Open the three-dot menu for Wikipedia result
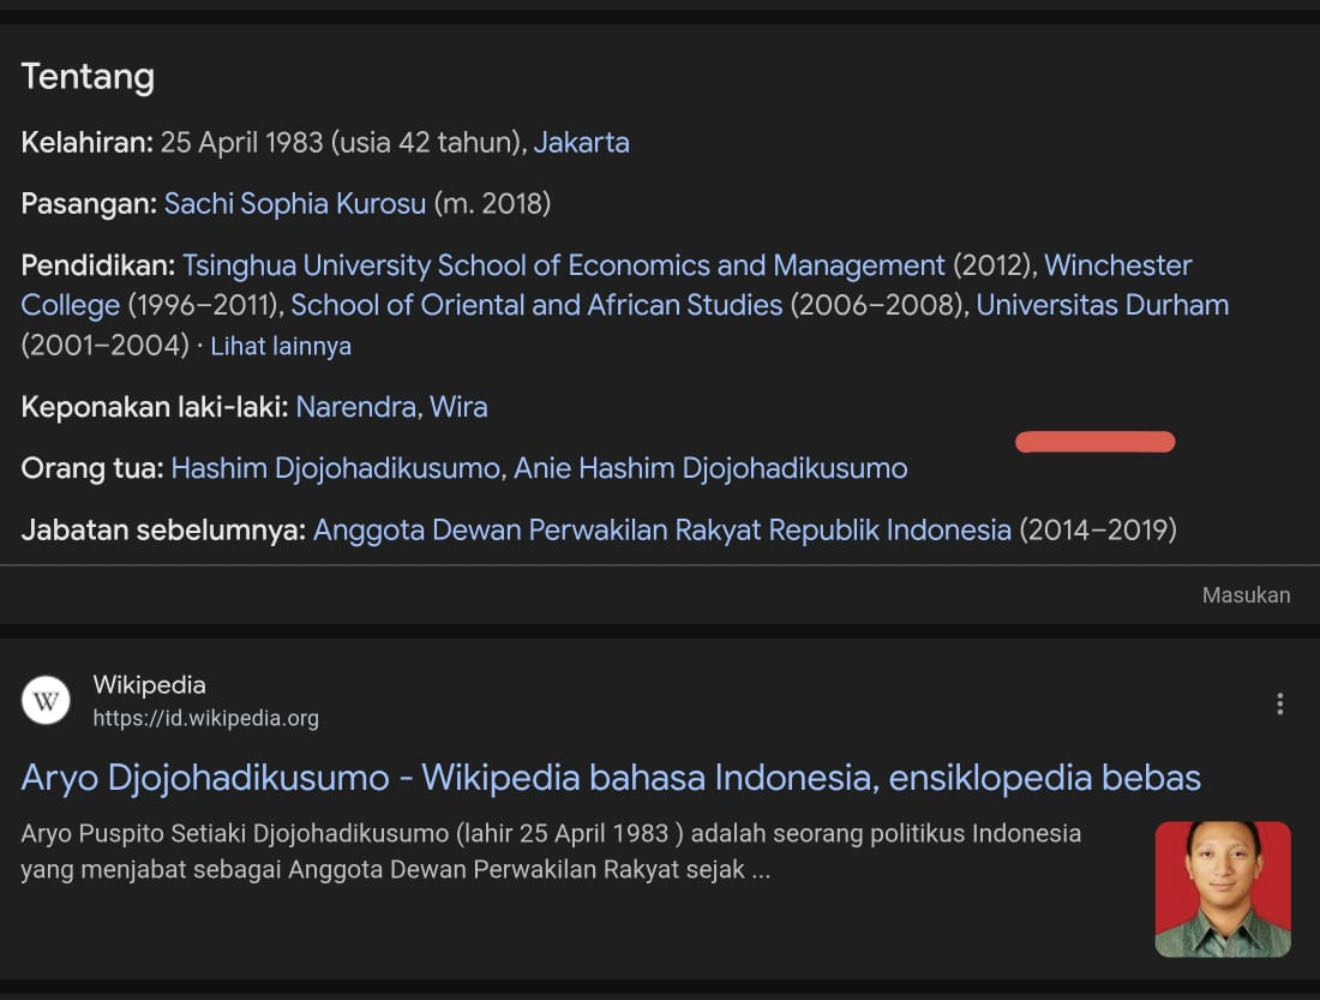 (1280, 704)
